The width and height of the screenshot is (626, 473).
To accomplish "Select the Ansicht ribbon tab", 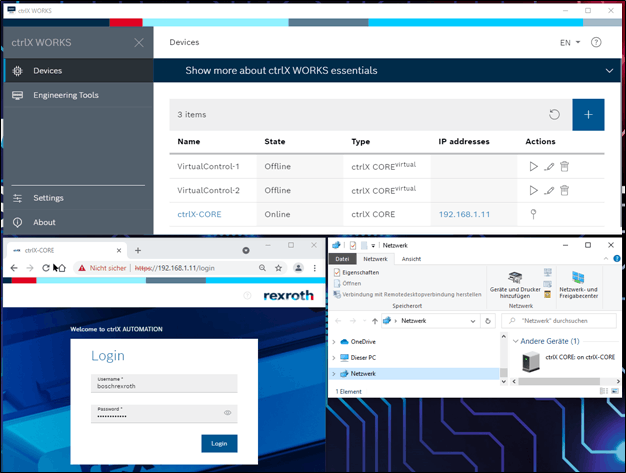I will coord(411,259).
